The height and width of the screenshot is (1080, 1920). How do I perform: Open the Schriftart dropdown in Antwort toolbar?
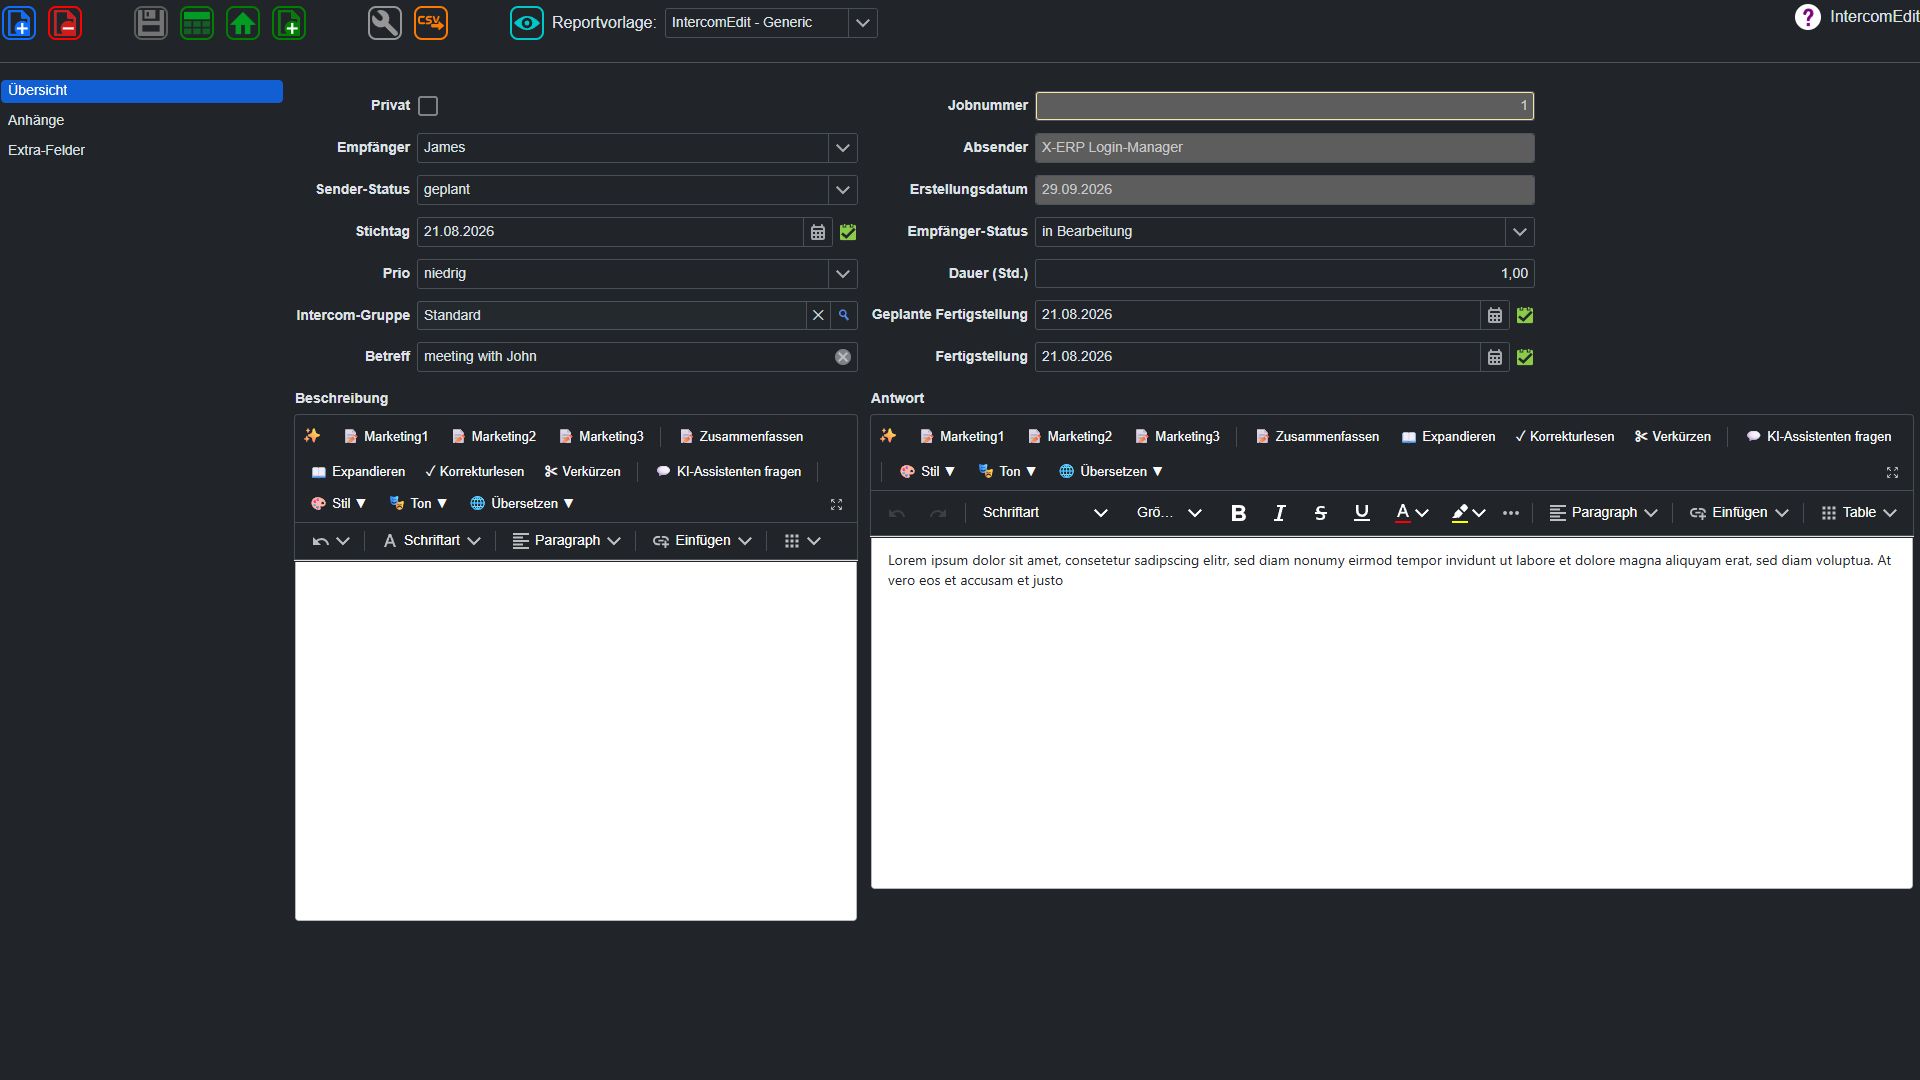[1045, 513]
